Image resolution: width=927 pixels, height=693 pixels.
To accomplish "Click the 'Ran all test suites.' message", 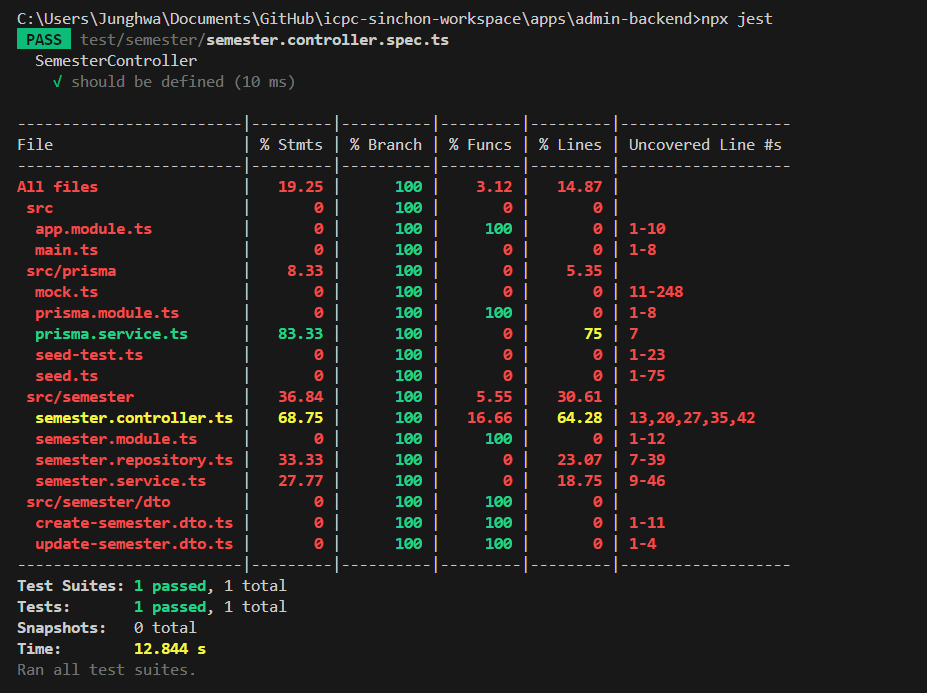I will coord(106,670).
